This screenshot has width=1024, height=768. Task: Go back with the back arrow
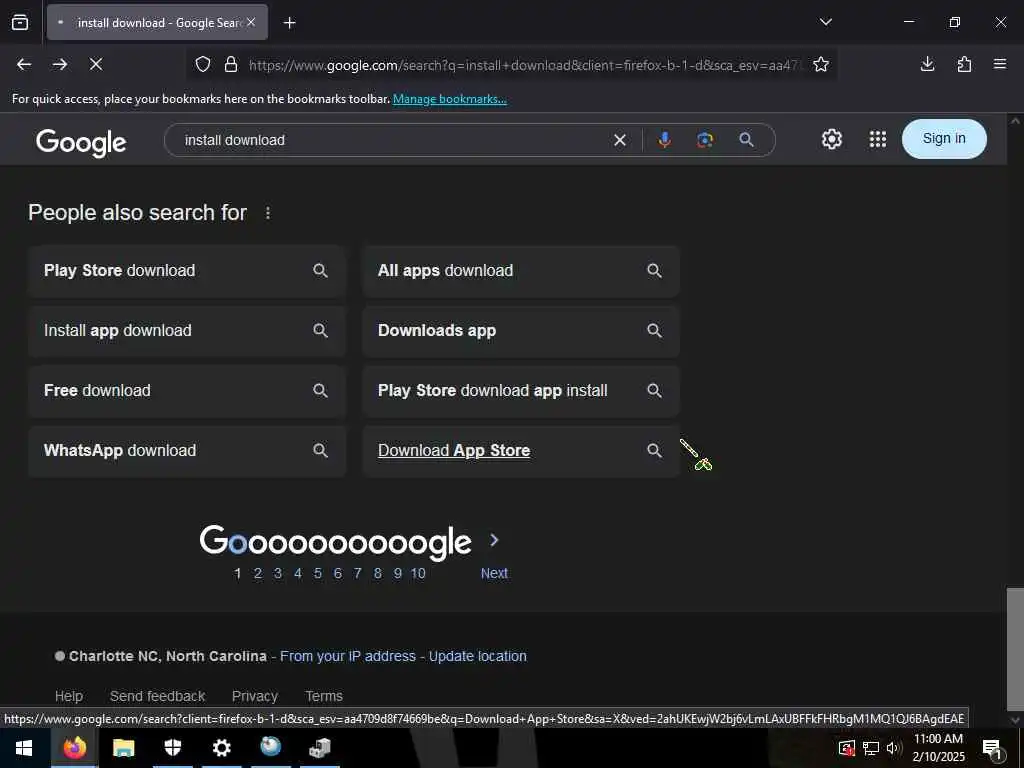(x=24, y=64)
